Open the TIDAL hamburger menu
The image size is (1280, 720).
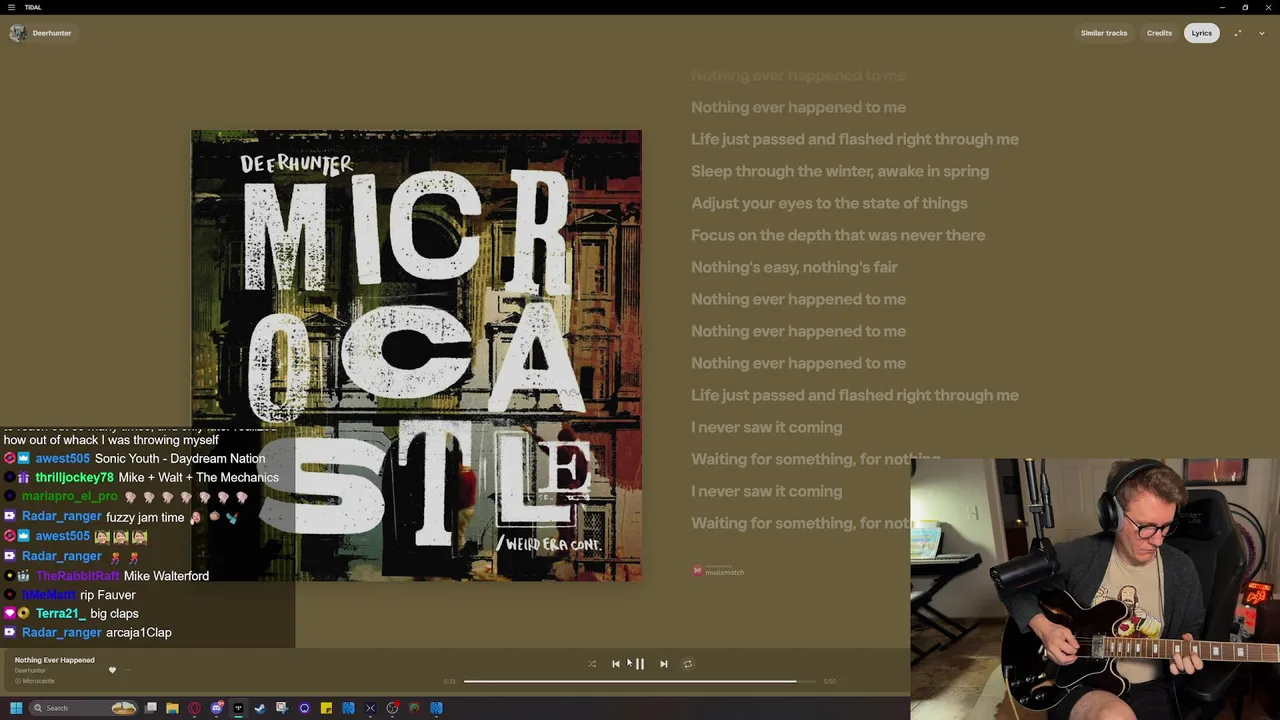pyautogui.click(x=11, y=7)
